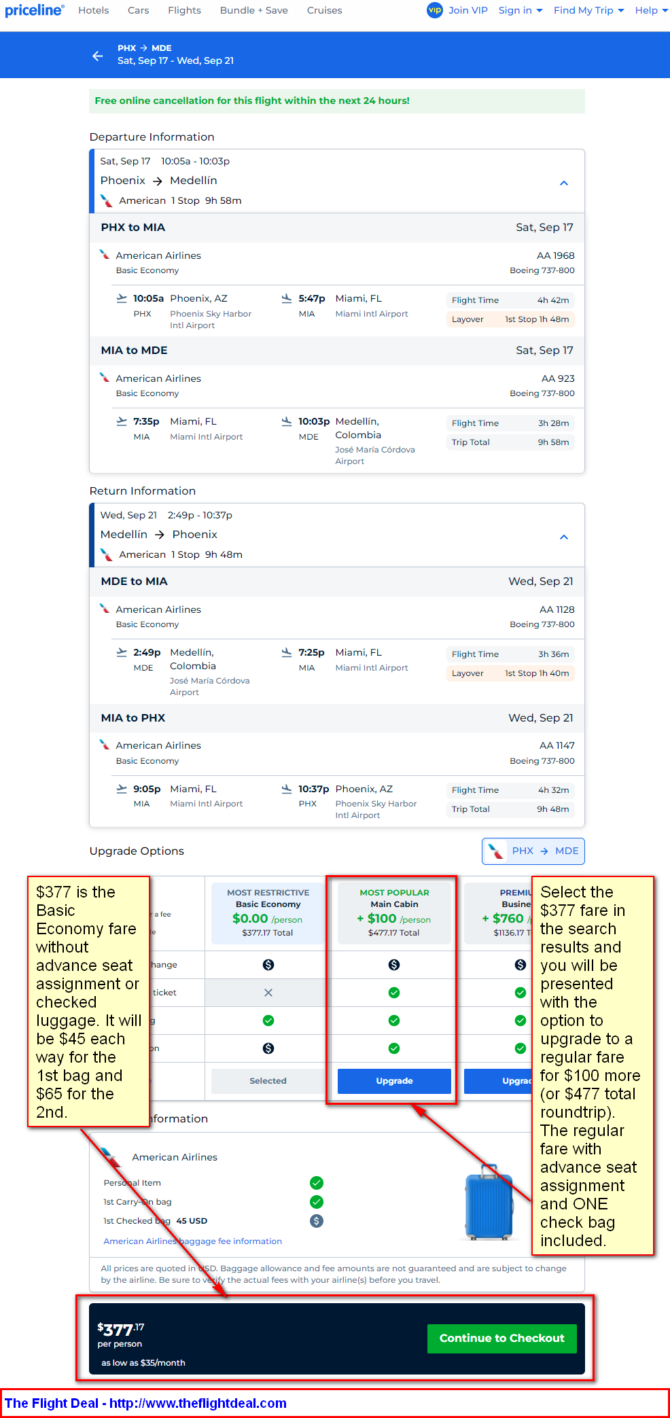The height and width of the screenshot is (1418, 670).
Task: Click the green check in Basic Economy column
Action: pos(268,1020)
